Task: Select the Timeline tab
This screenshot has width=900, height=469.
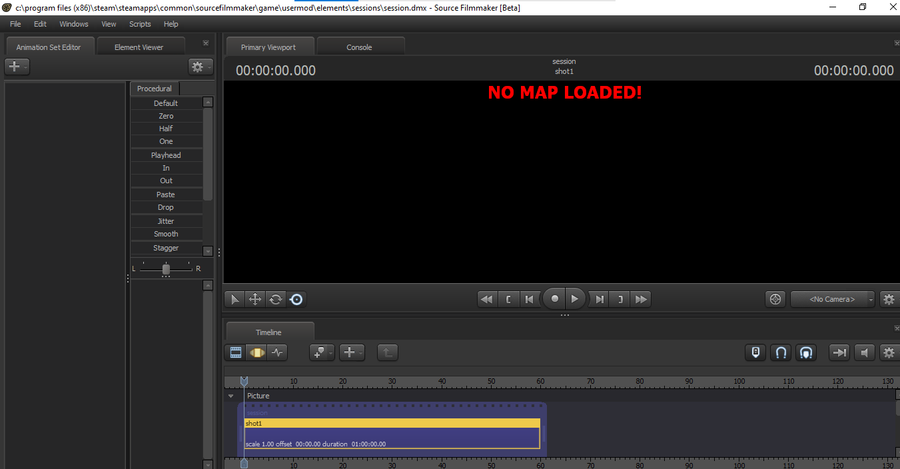Action: point(269,332)
